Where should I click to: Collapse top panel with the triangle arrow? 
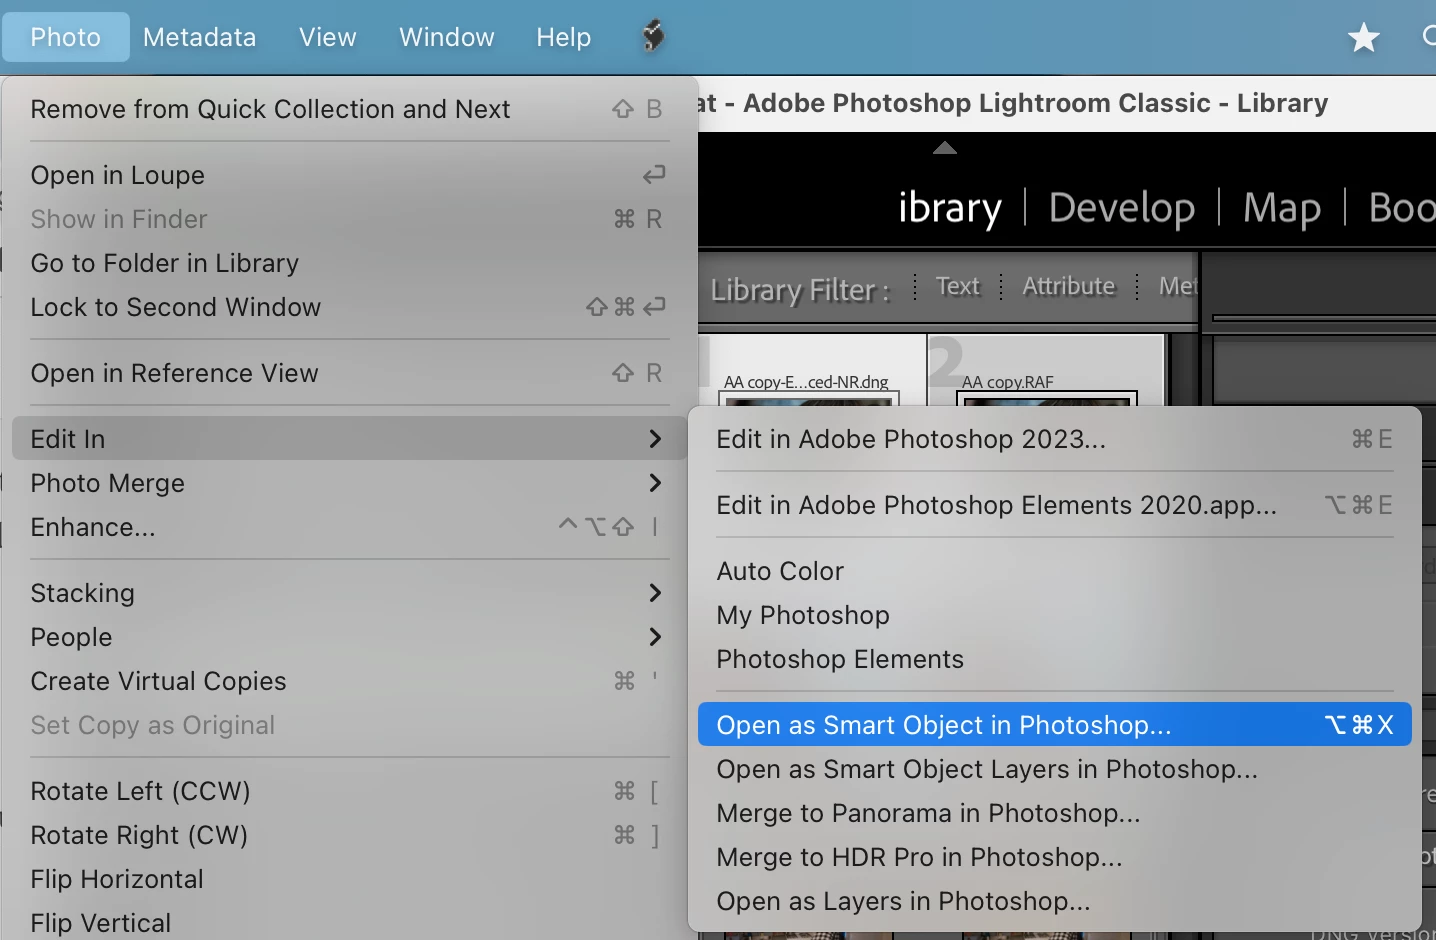[945, 148]
